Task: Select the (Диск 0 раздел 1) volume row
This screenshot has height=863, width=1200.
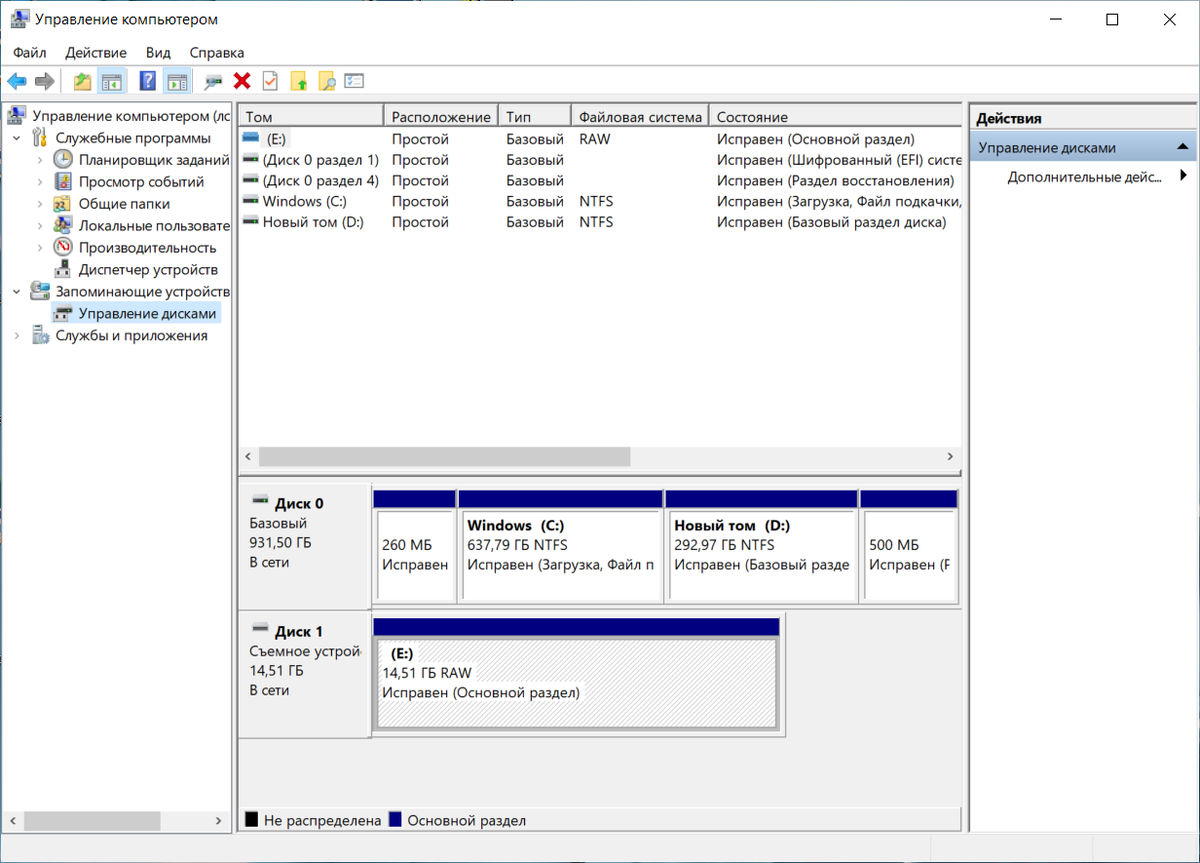Action: click(601, 160)
